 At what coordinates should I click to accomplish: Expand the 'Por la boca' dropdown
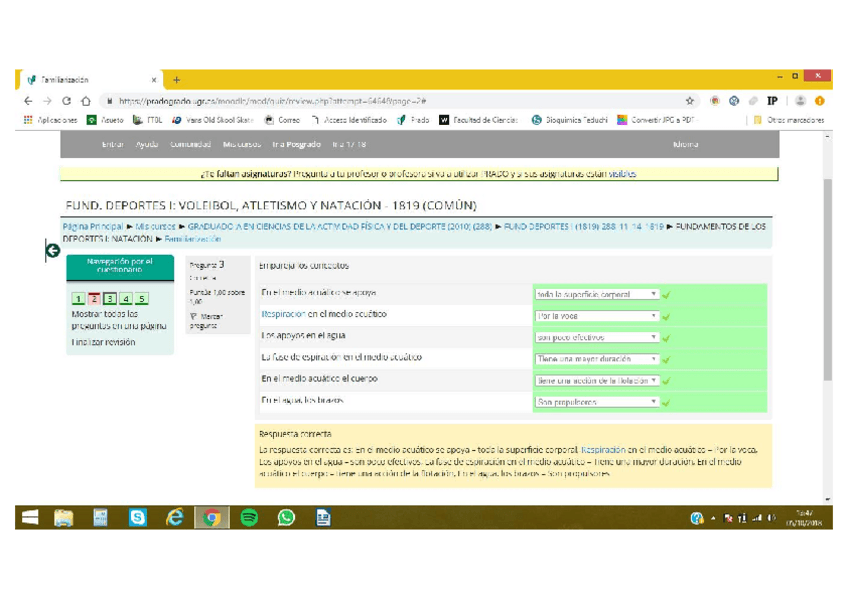click(x=596, y=316)
